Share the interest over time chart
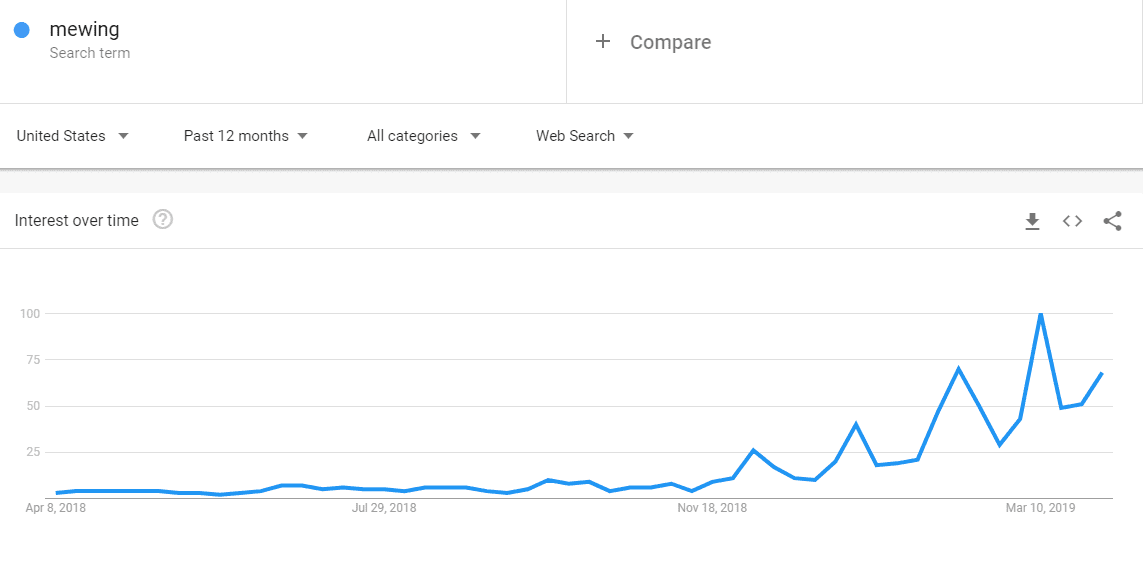The width and height of the screenshot is (1143, 579). click(1112, 221)
